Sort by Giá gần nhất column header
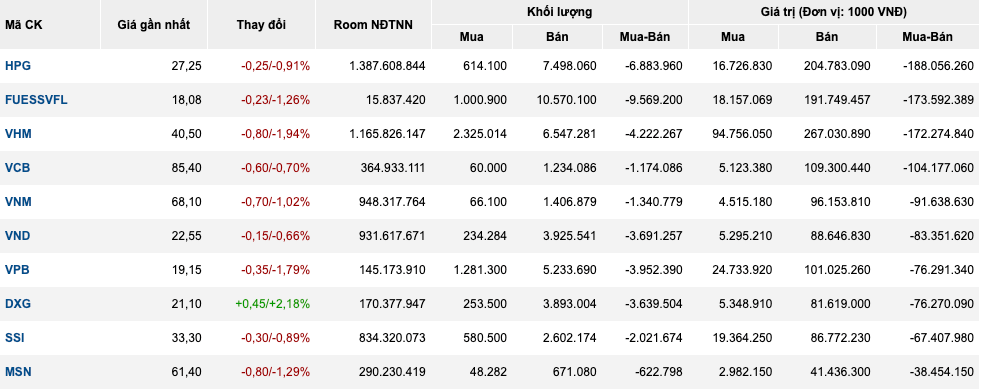This screenshot has height=392, width=982. pos(153,25)
